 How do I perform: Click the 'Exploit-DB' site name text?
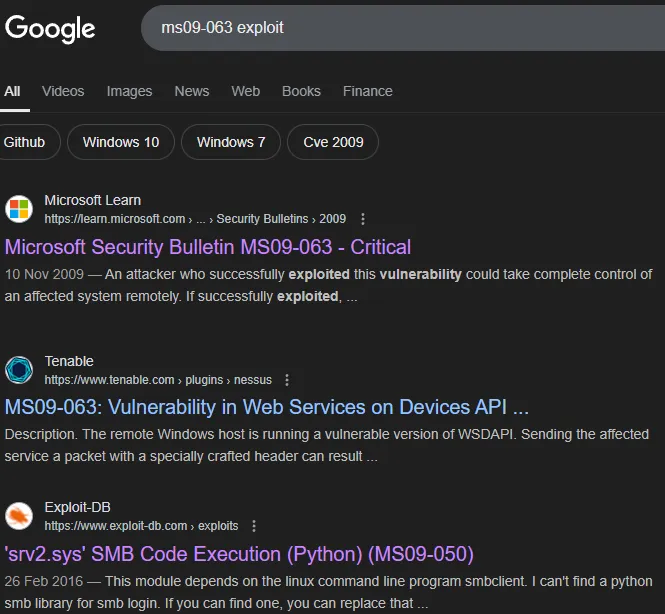click(x=78, y=507)
